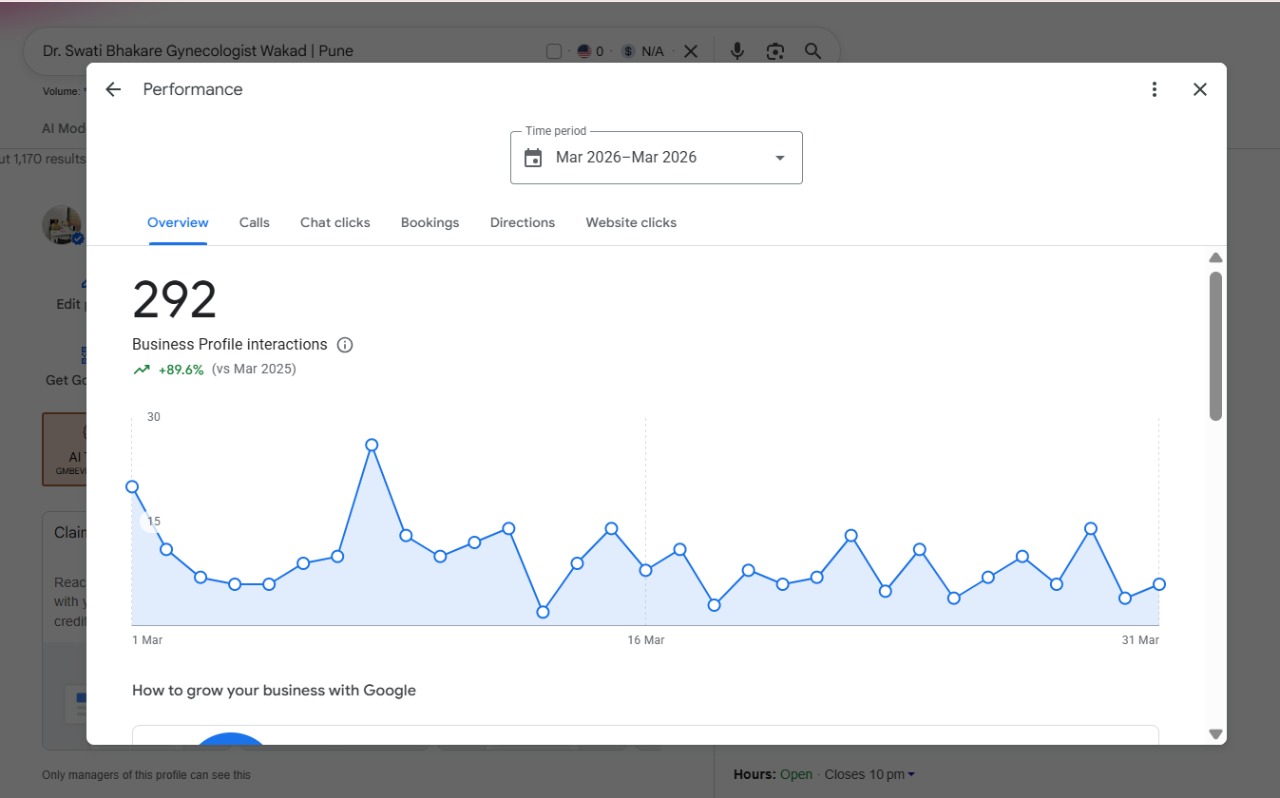Click the peak data point on the chart
1280x798 pixels.
372,445
